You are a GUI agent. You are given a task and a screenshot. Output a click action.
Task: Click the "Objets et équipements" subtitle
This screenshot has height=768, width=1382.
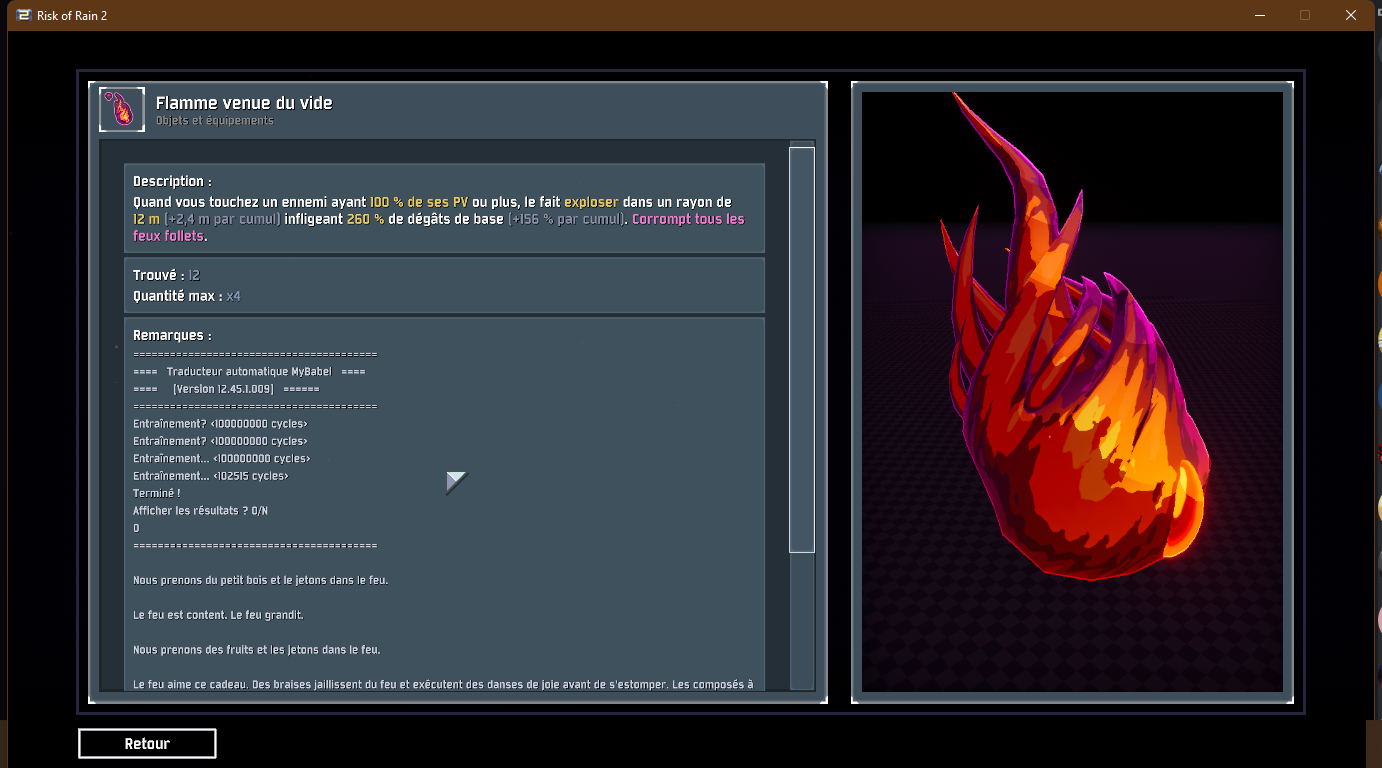tap(214, 121)
